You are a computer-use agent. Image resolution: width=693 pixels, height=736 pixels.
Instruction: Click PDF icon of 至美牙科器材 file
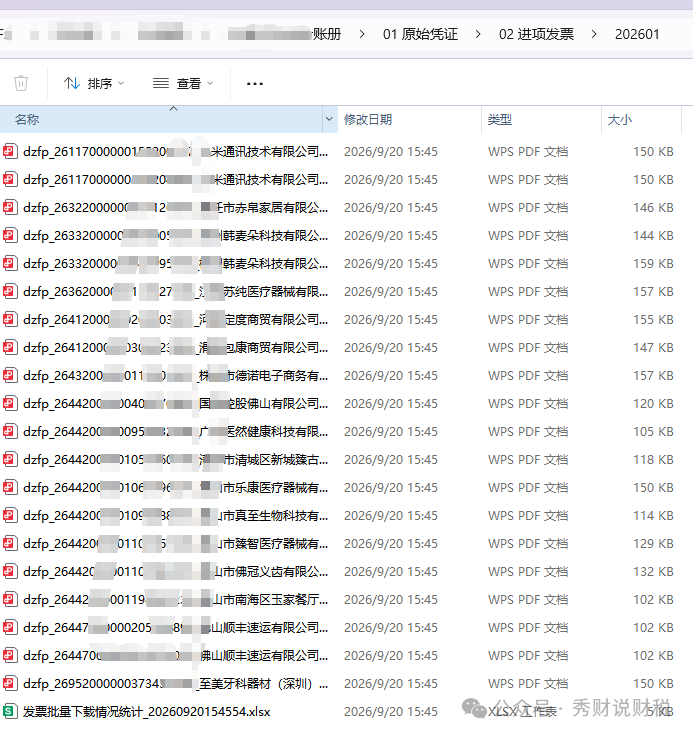10,683
